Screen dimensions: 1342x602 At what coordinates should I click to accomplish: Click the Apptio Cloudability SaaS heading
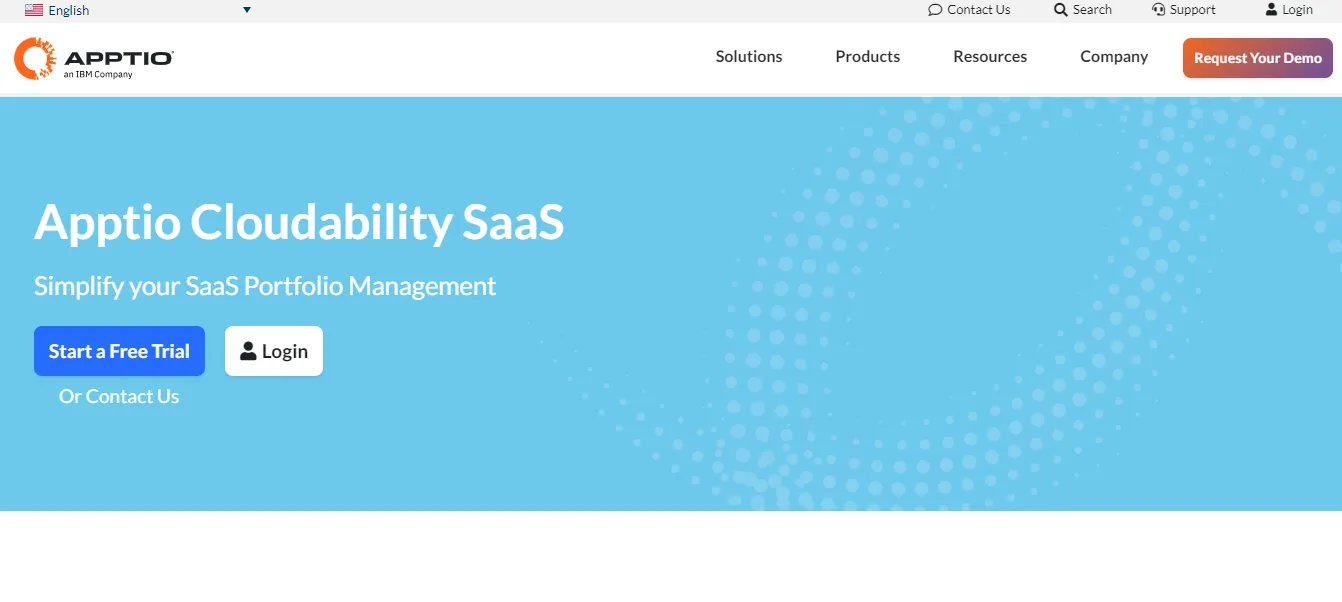pos(299,222)
